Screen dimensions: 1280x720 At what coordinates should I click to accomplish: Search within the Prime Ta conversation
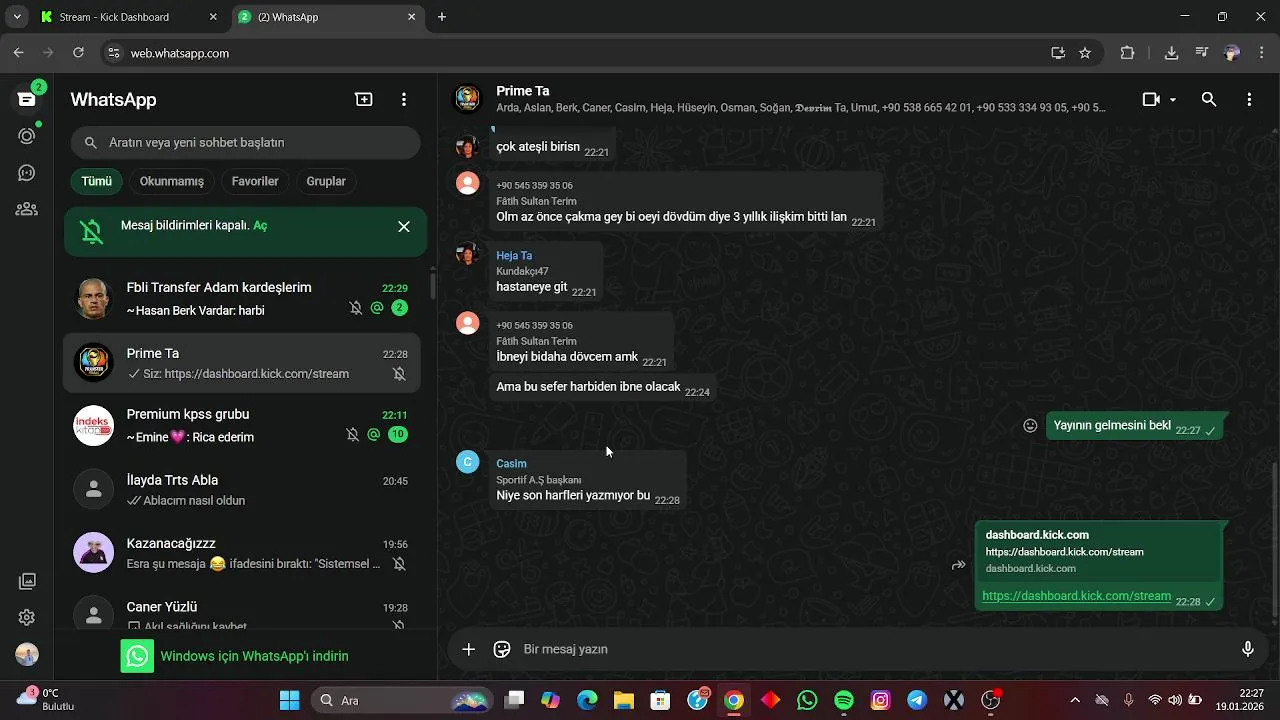(1209, 99)
